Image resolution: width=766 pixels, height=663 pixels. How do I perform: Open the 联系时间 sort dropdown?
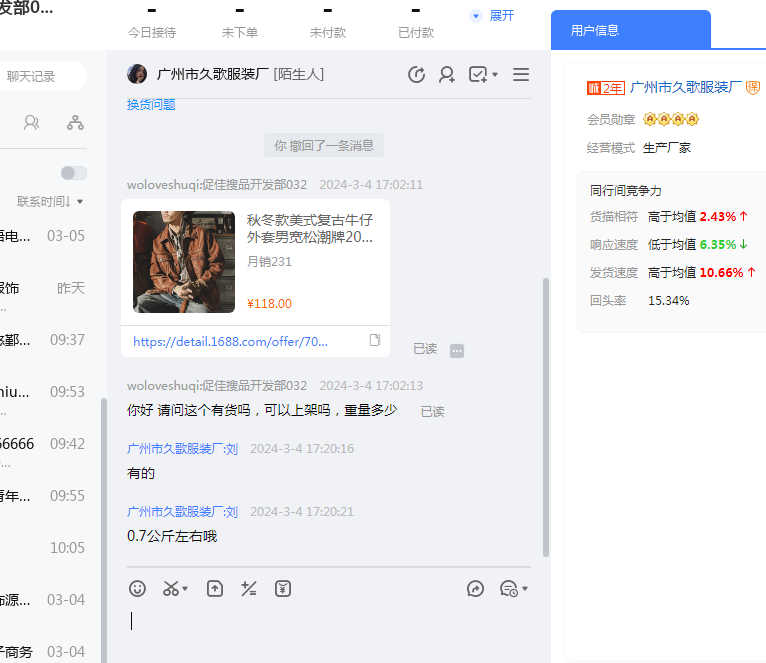coord(50,202)
